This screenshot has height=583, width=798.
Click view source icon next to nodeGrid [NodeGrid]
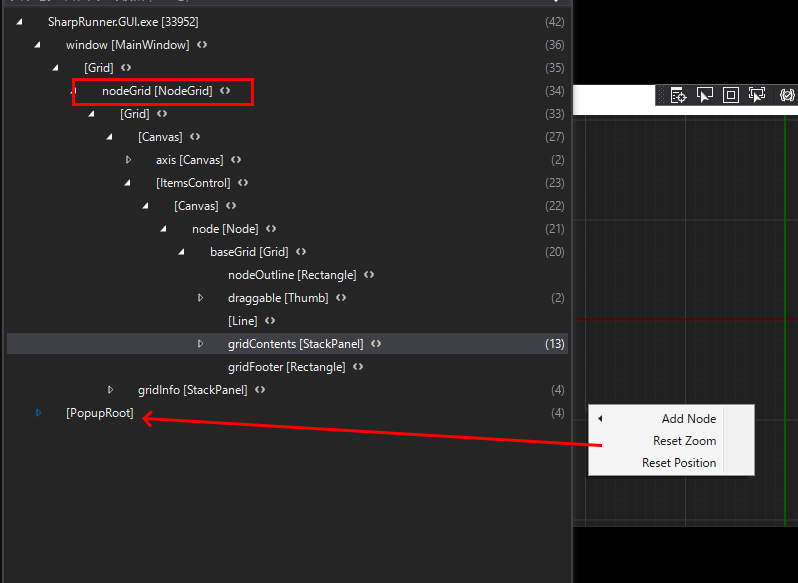(225, 91)
